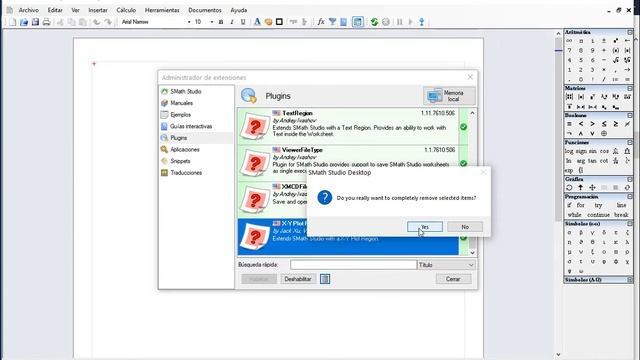Click the background color palette icon

(268, 22)
